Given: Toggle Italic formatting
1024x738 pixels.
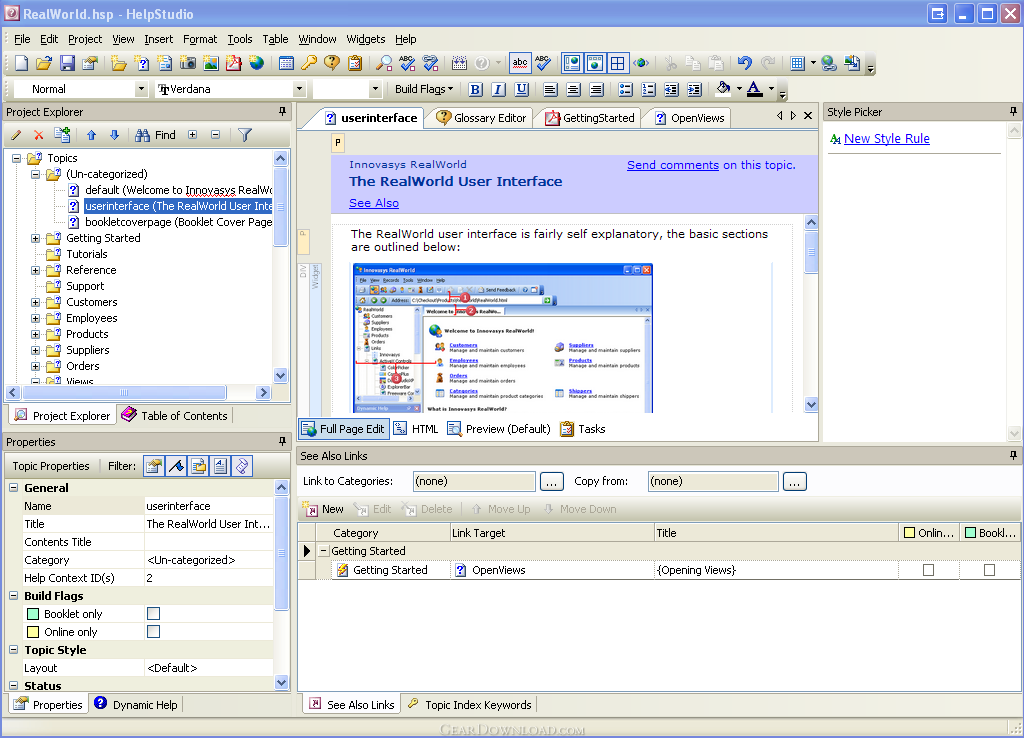Looking at the screenshot, I should pos(498,89).
